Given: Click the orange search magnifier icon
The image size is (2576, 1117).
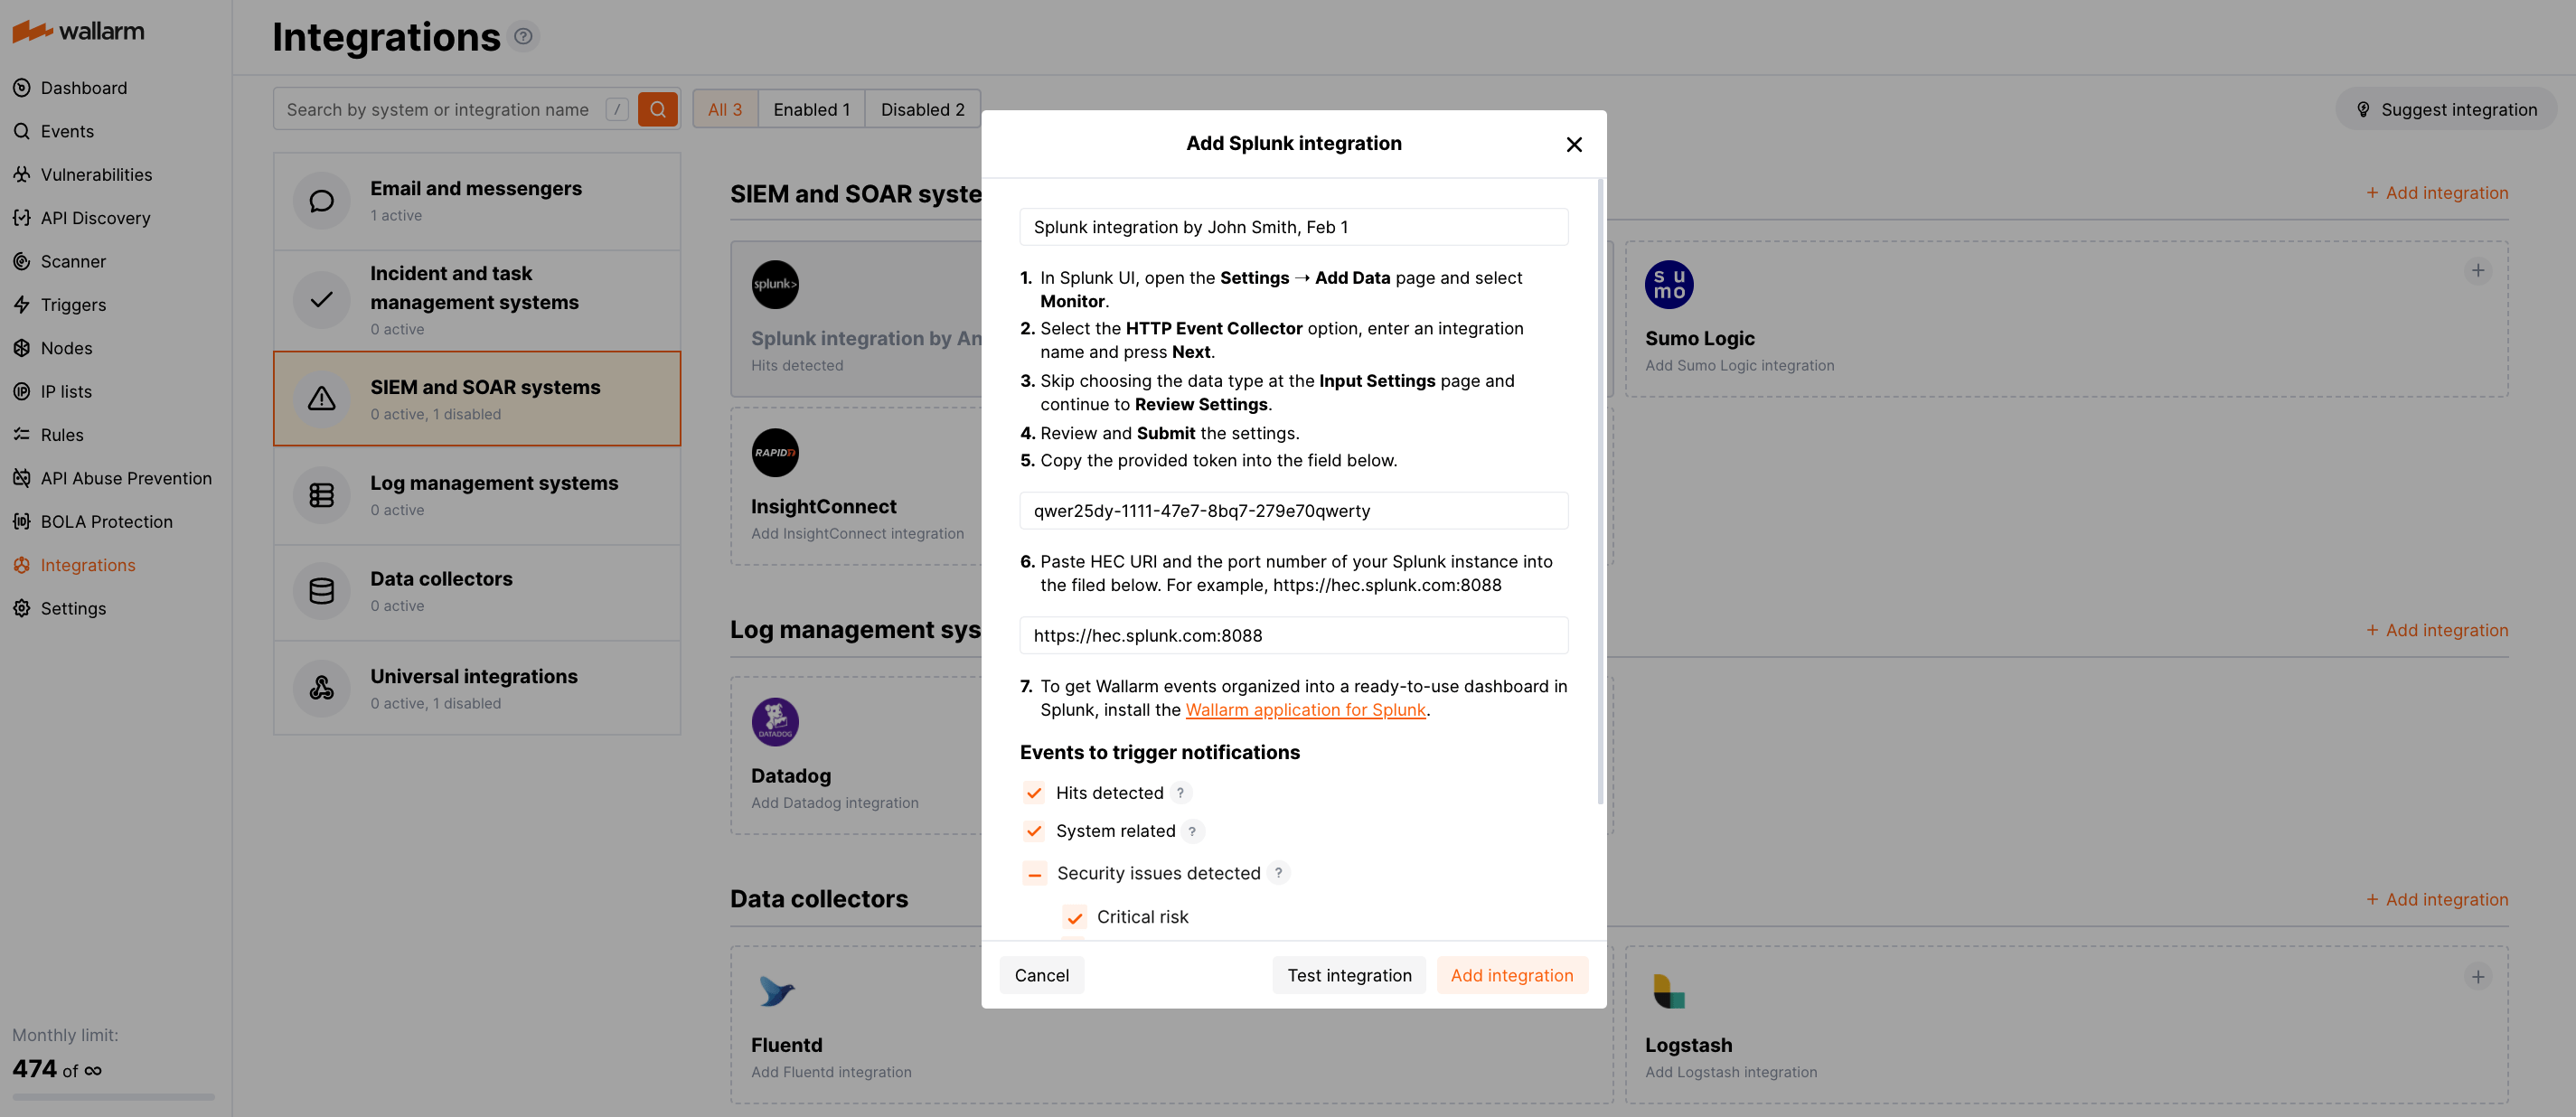Looking at the screenshot, I should click(x=657, y=109).
